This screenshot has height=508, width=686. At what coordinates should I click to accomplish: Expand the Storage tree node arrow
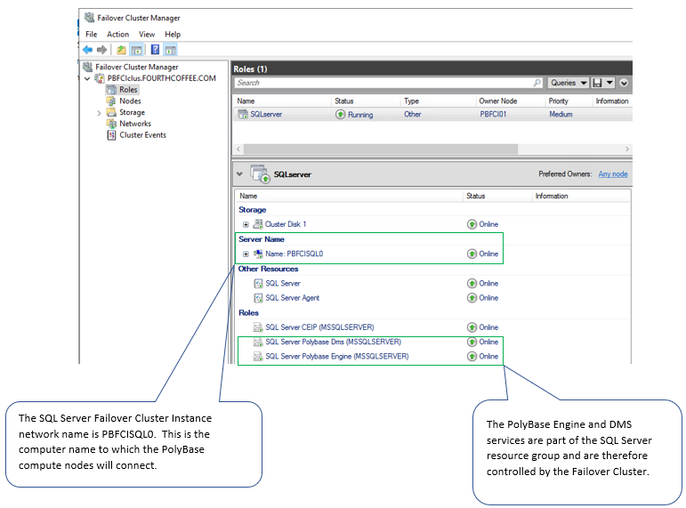point(99,113)
